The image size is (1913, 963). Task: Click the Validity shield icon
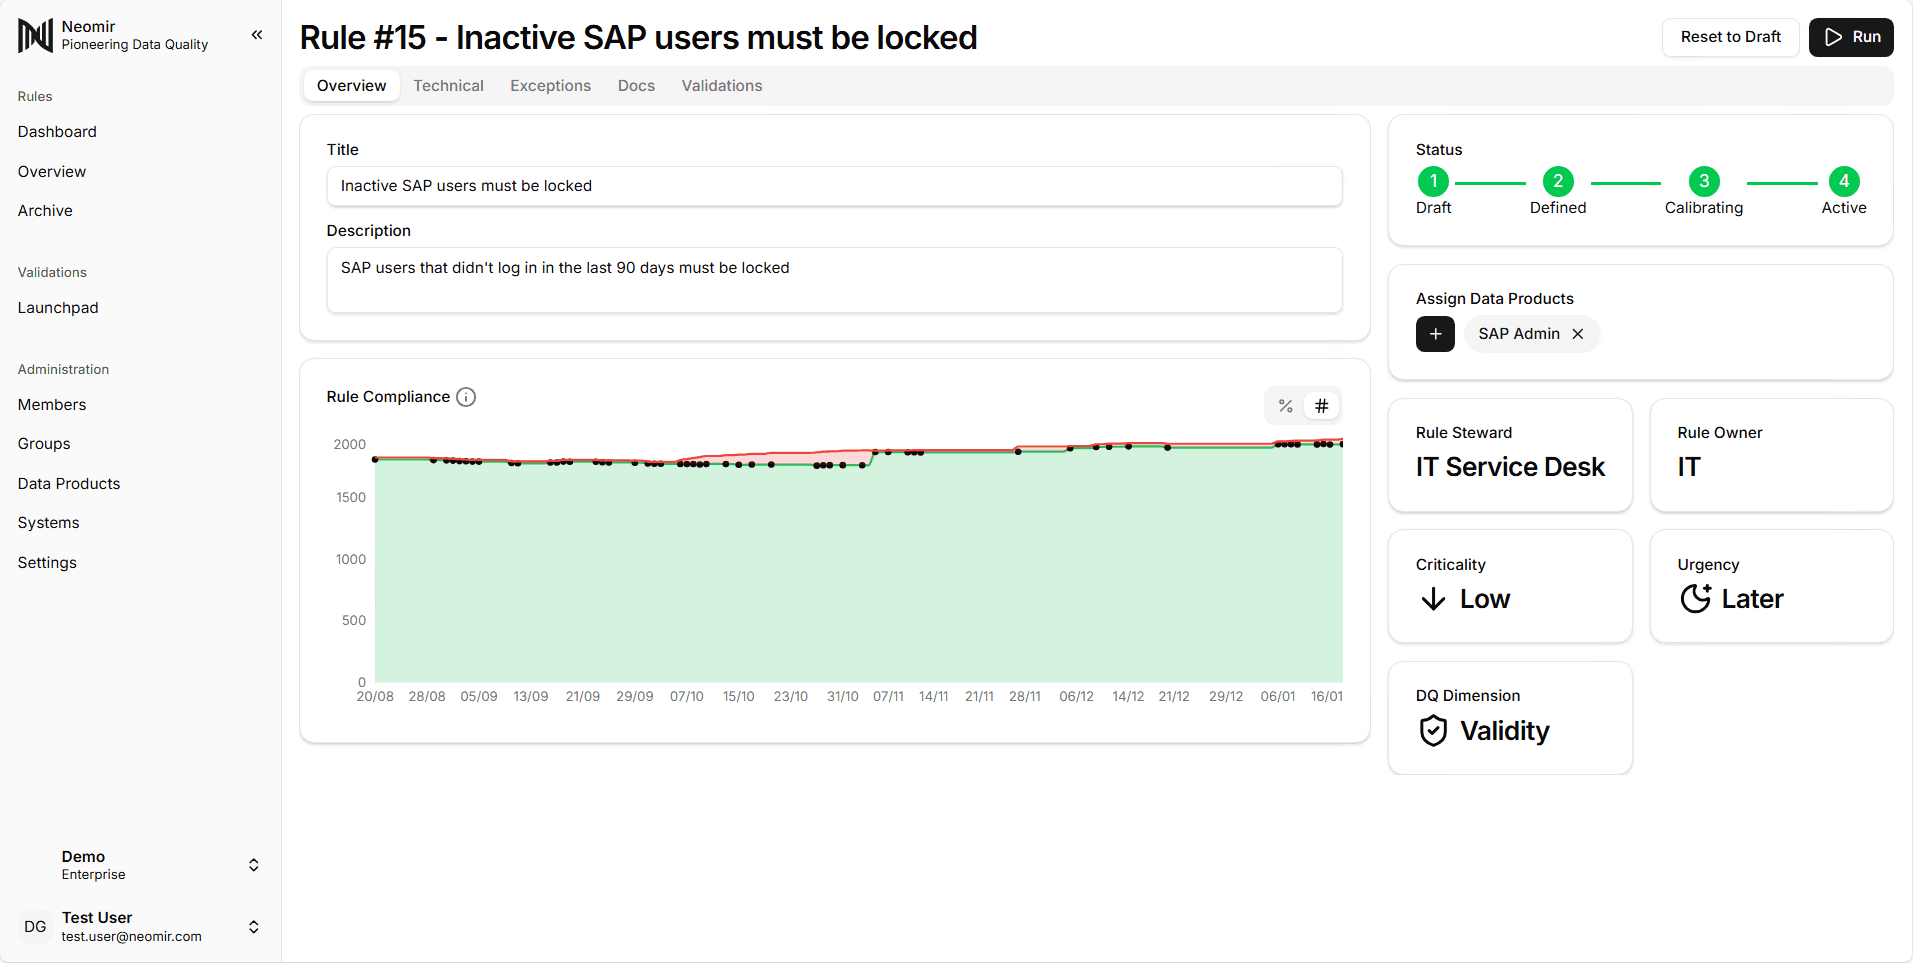click(x=1433, y=731)
